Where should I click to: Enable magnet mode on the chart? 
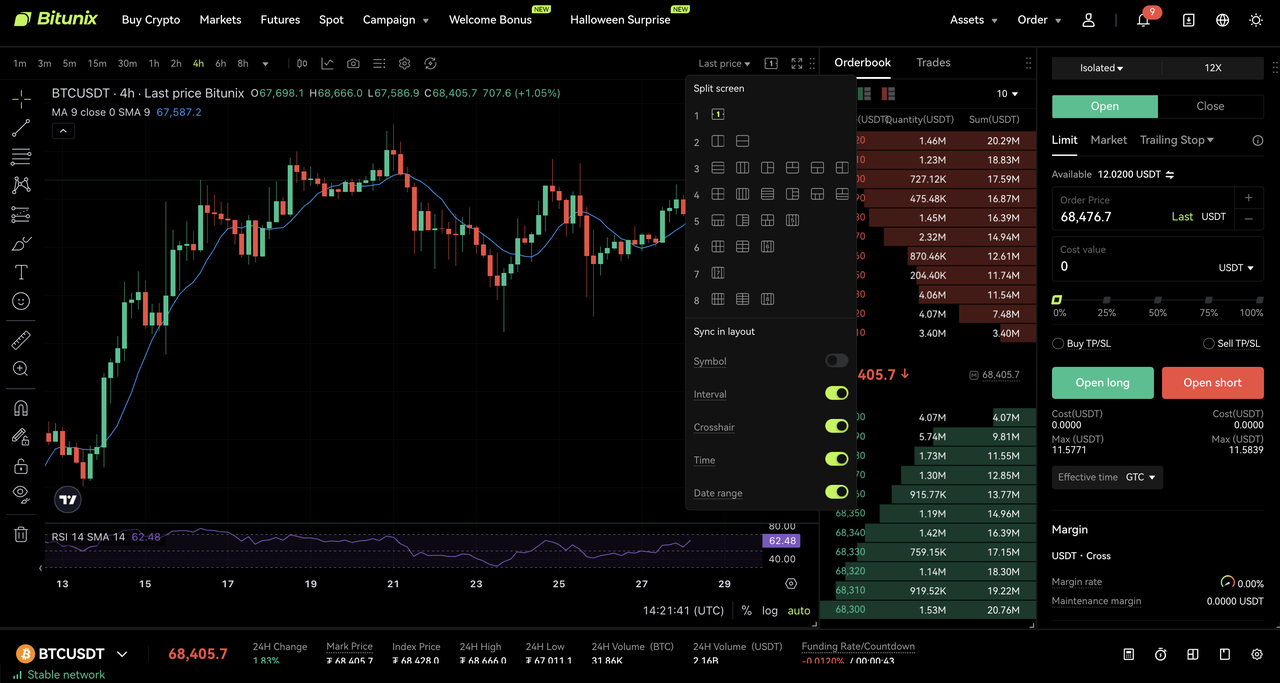[x=20, y=407]
